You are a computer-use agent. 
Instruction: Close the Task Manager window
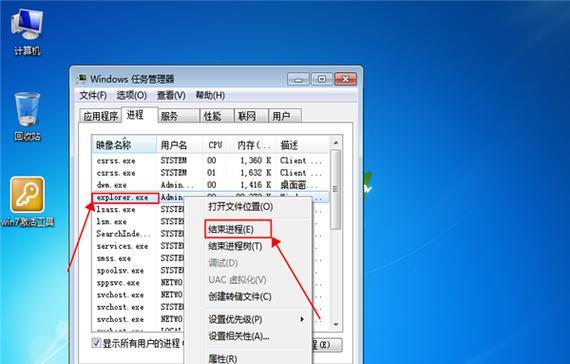point(345,79)
